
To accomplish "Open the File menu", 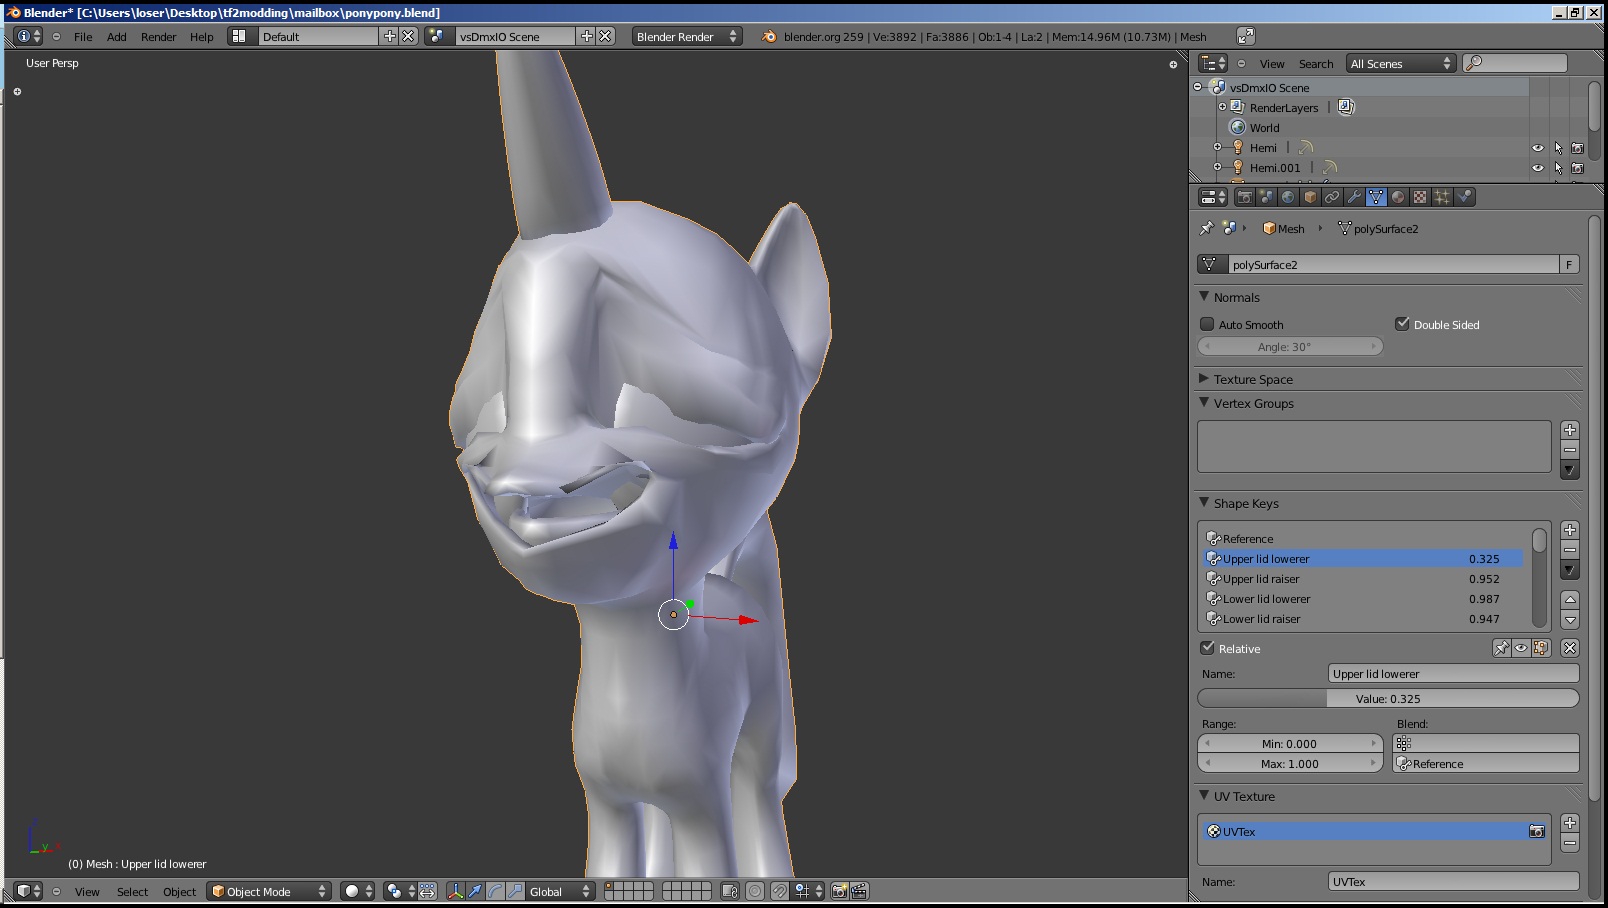I will click(x=83, y=37).
